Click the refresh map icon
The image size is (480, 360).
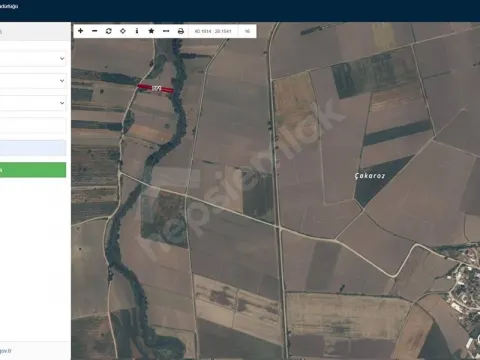coord(109,31)
